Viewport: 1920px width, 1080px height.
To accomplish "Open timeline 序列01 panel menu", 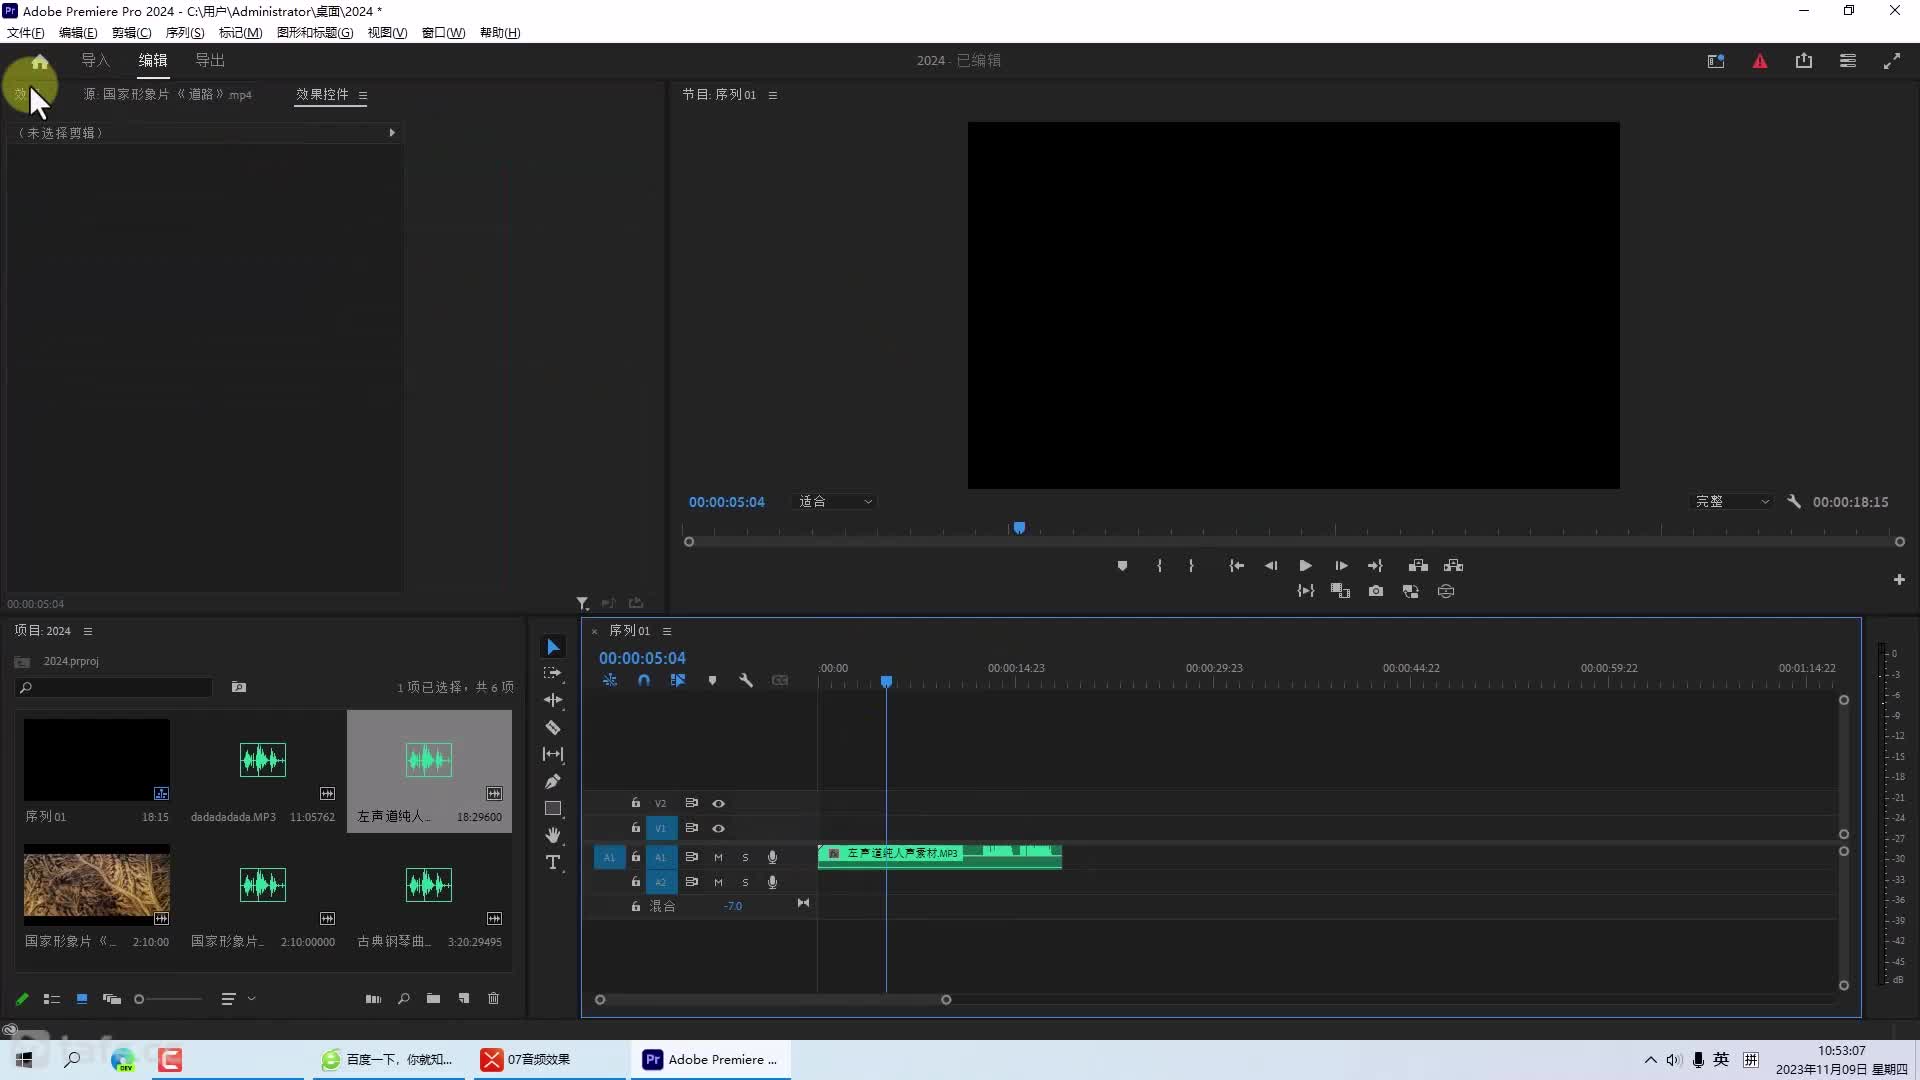I will 667,631.
